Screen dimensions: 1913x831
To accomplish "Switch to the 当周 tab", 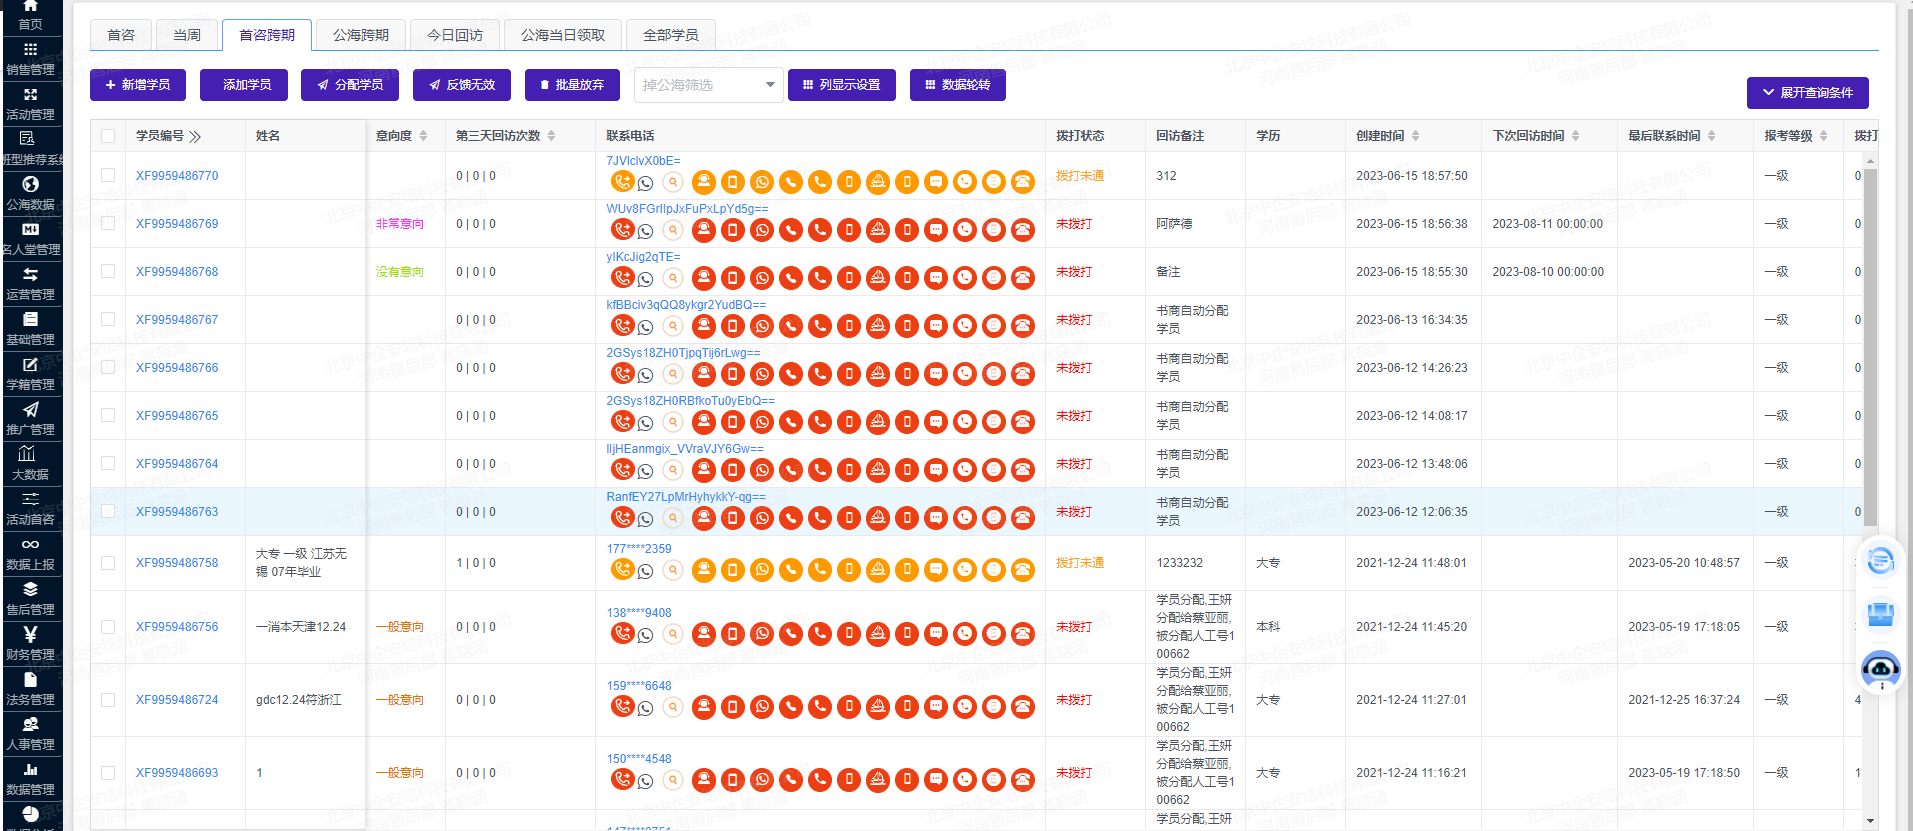I will pyautogui.click(x=187, y=35).
